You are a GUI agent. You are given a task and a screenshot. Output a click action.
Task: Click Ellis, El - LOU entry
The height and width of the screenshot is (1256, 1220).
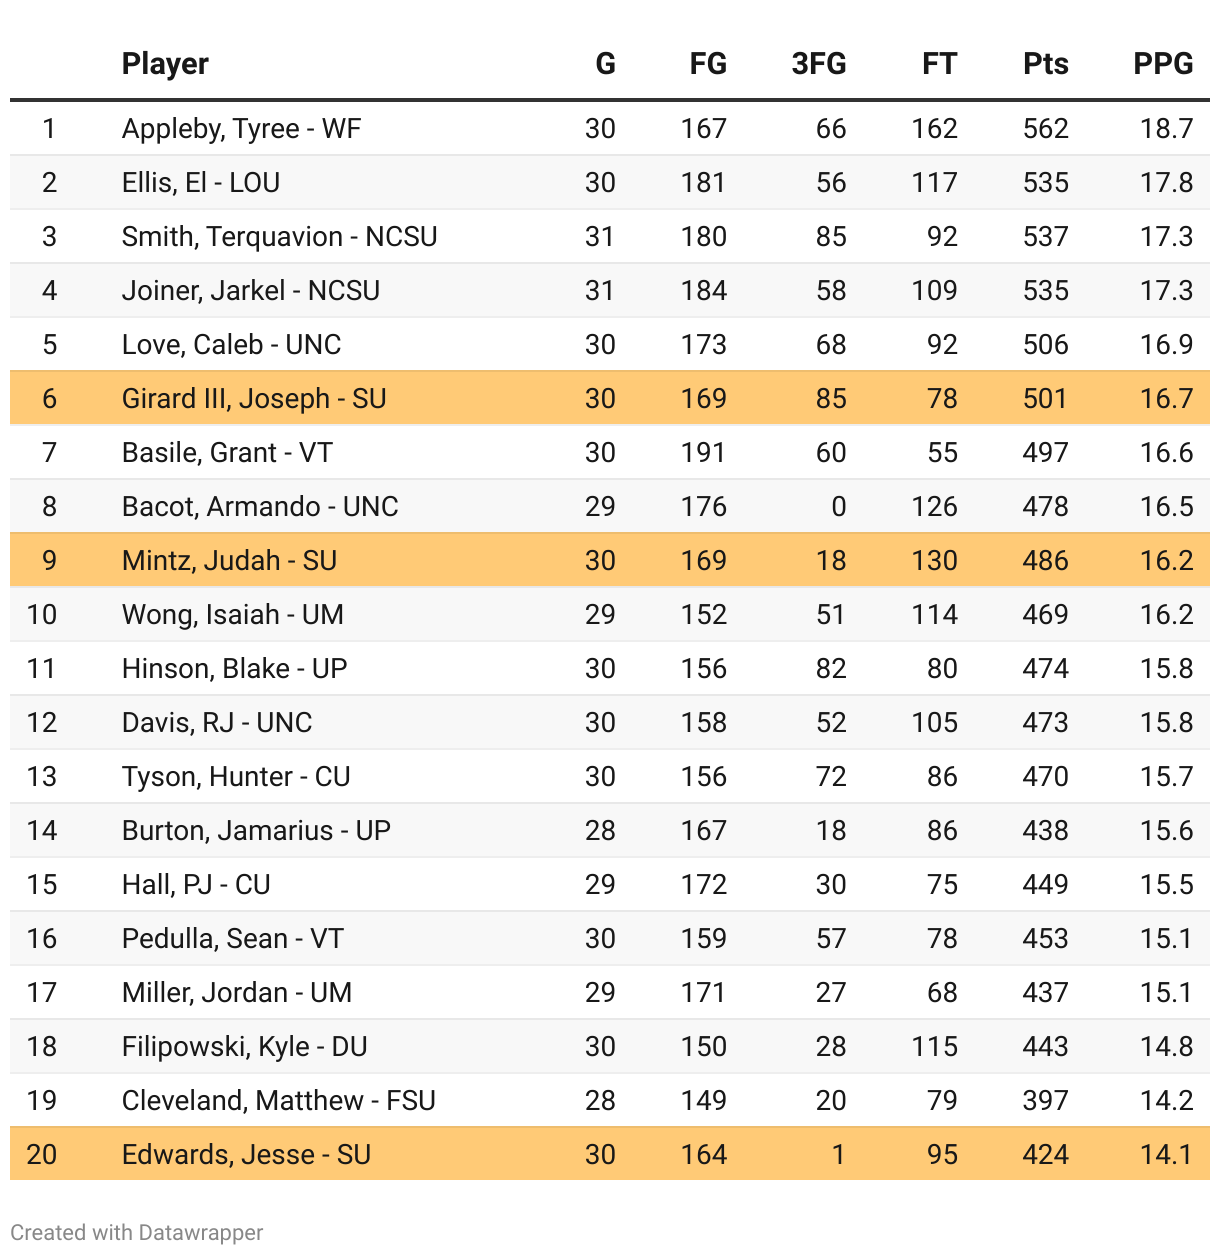(x=201, y=183)
